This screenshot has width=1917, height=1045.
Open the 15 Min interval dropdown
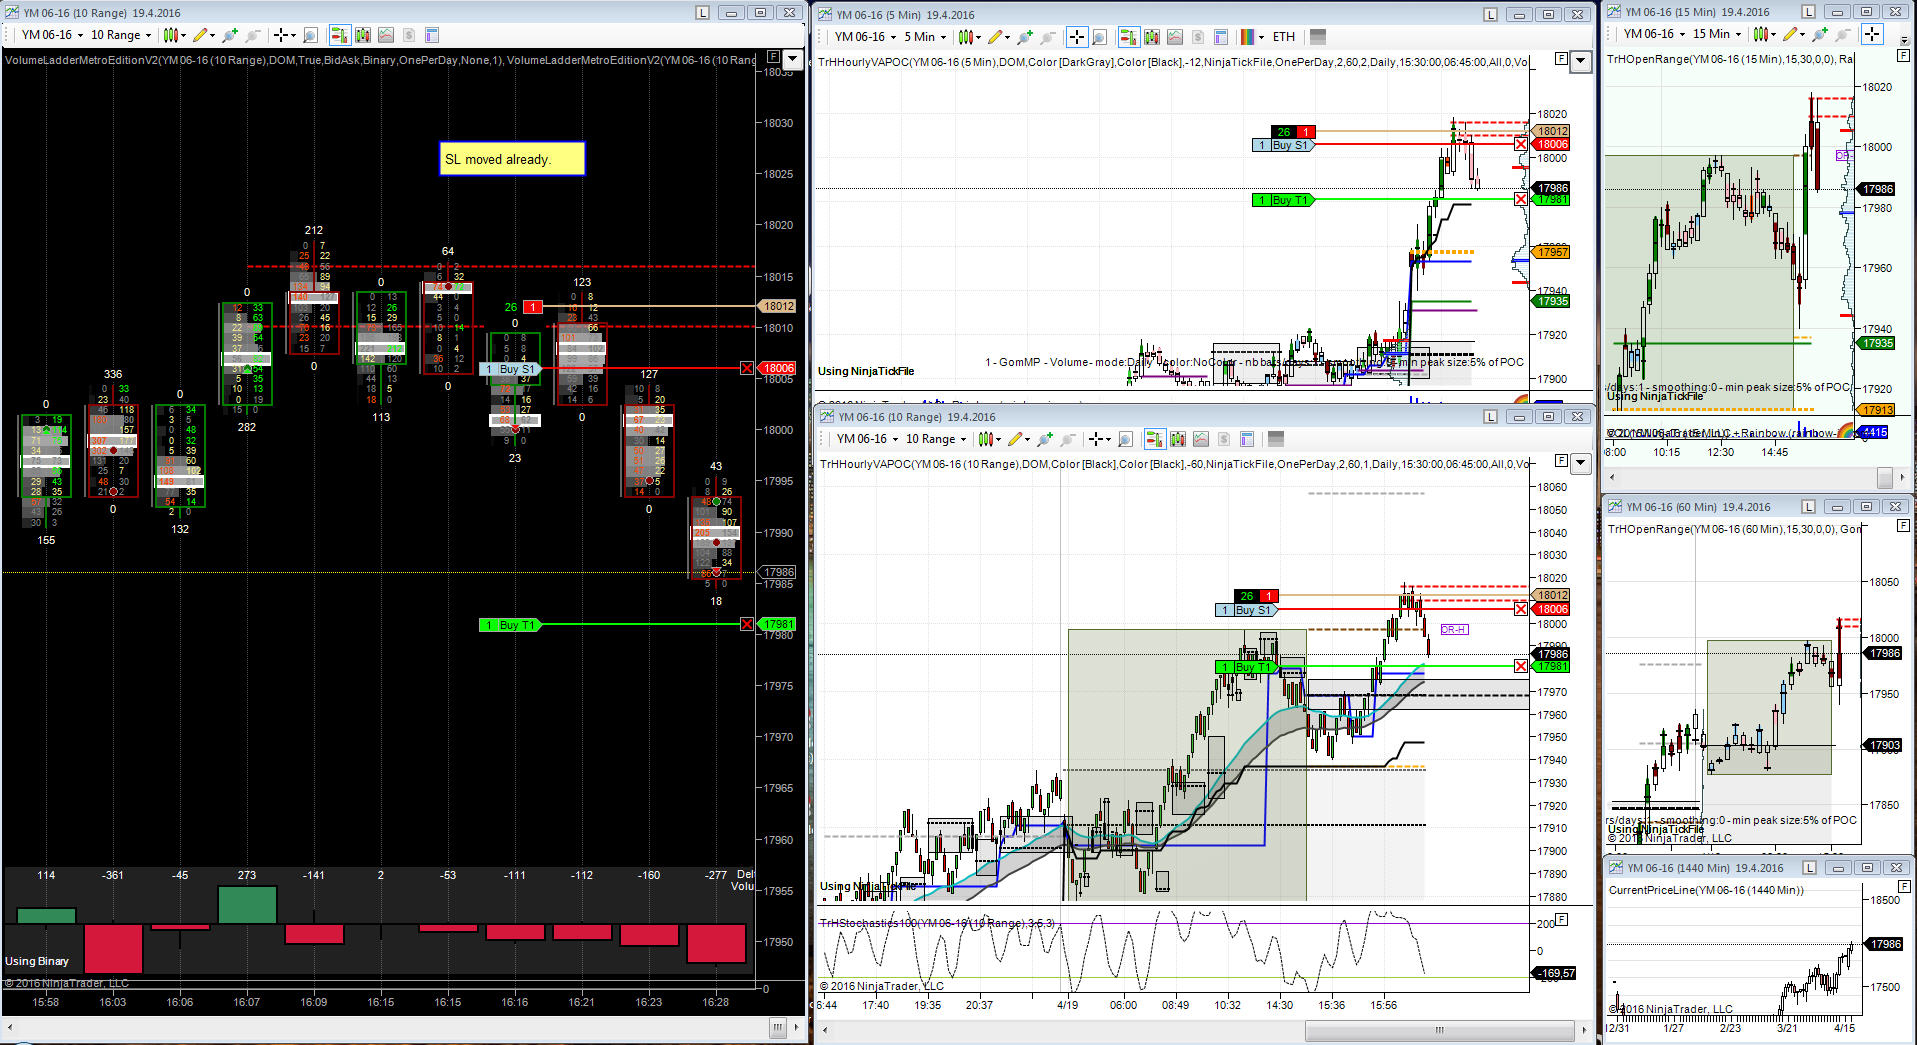click(1716, 34)
